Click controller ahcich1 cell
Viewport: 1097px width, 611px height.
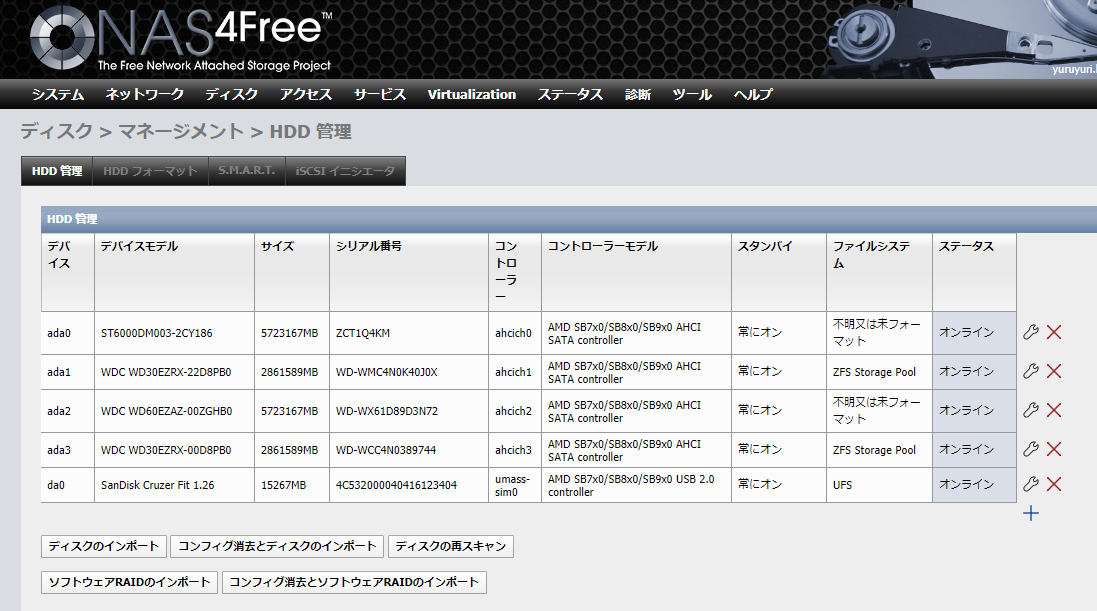point(515,372)
